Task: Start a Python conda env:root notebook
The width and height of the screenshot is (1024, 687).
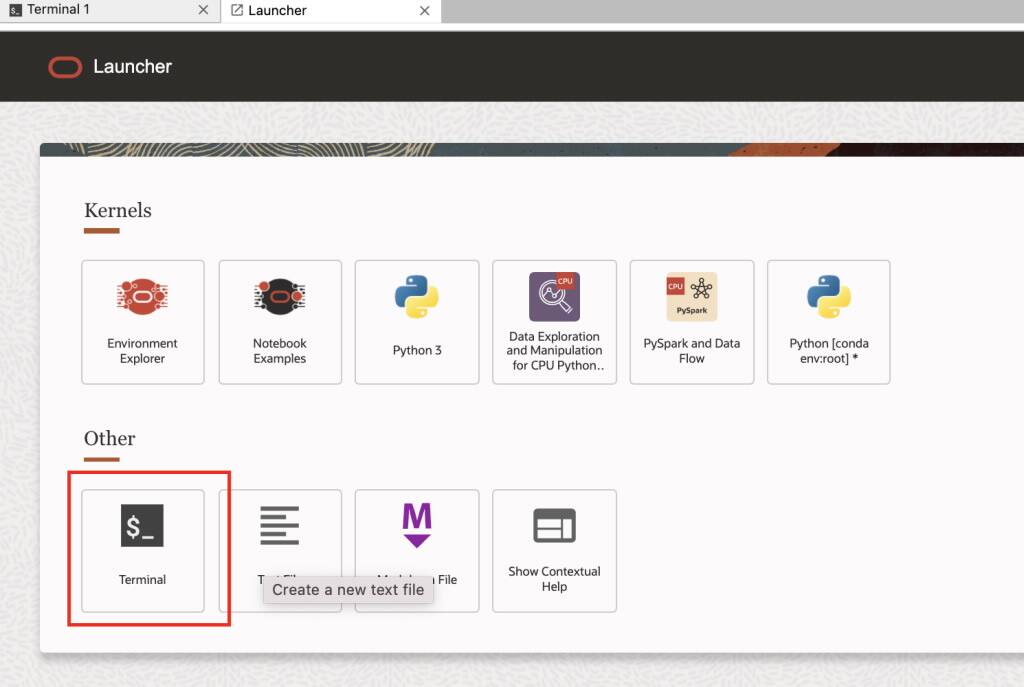Action: coord(828,322)
